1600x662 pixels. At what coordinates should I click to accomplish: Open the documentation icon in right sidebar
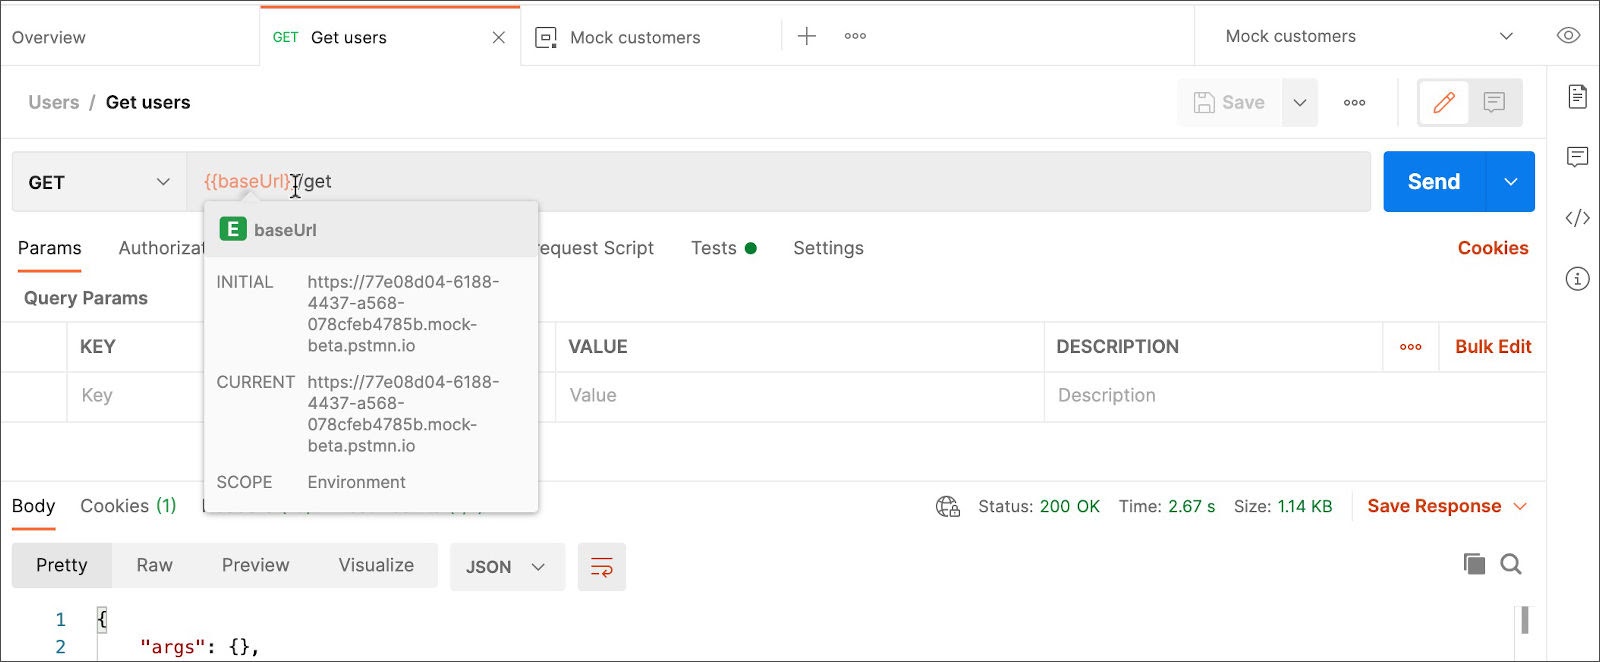[1577, 97]
